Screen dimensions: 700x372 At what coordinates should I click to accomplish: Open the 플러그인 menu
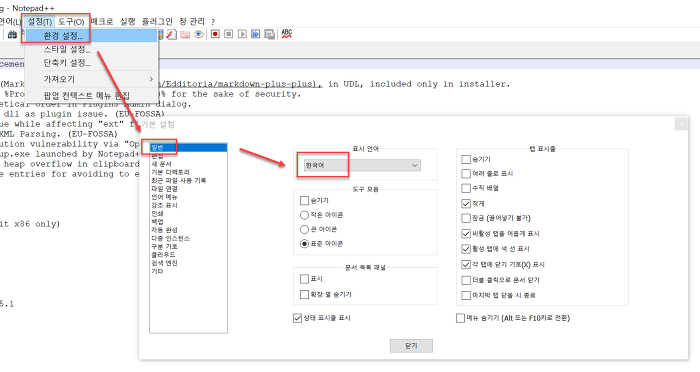pyautogui.click(x=157, y=21)
